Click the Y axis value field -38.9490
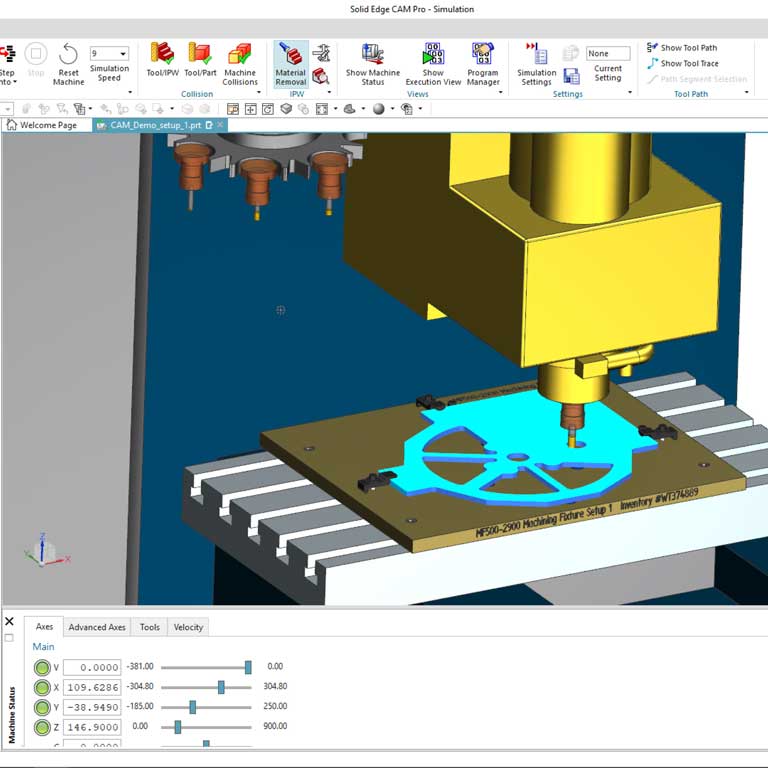The image size is (768, 768). 92,707
